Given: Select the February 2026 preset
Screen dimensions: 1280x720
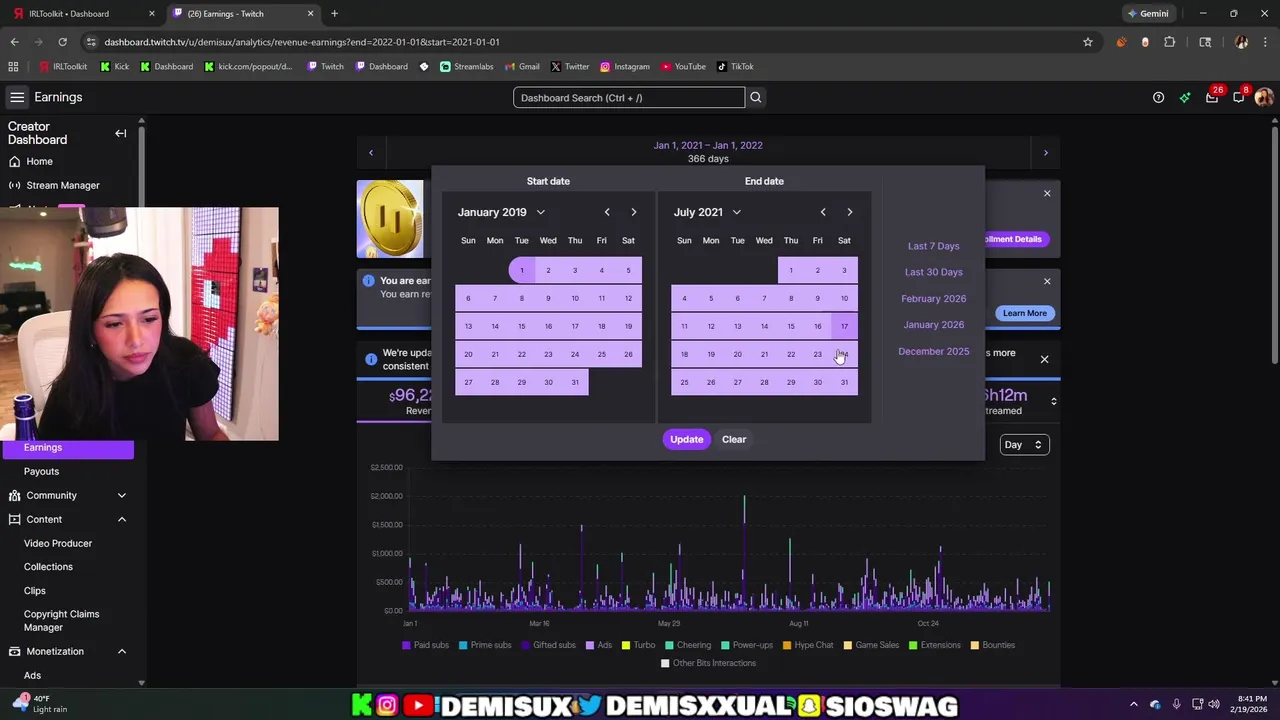Looking at the screenshot, I should (x=933, y=298).
